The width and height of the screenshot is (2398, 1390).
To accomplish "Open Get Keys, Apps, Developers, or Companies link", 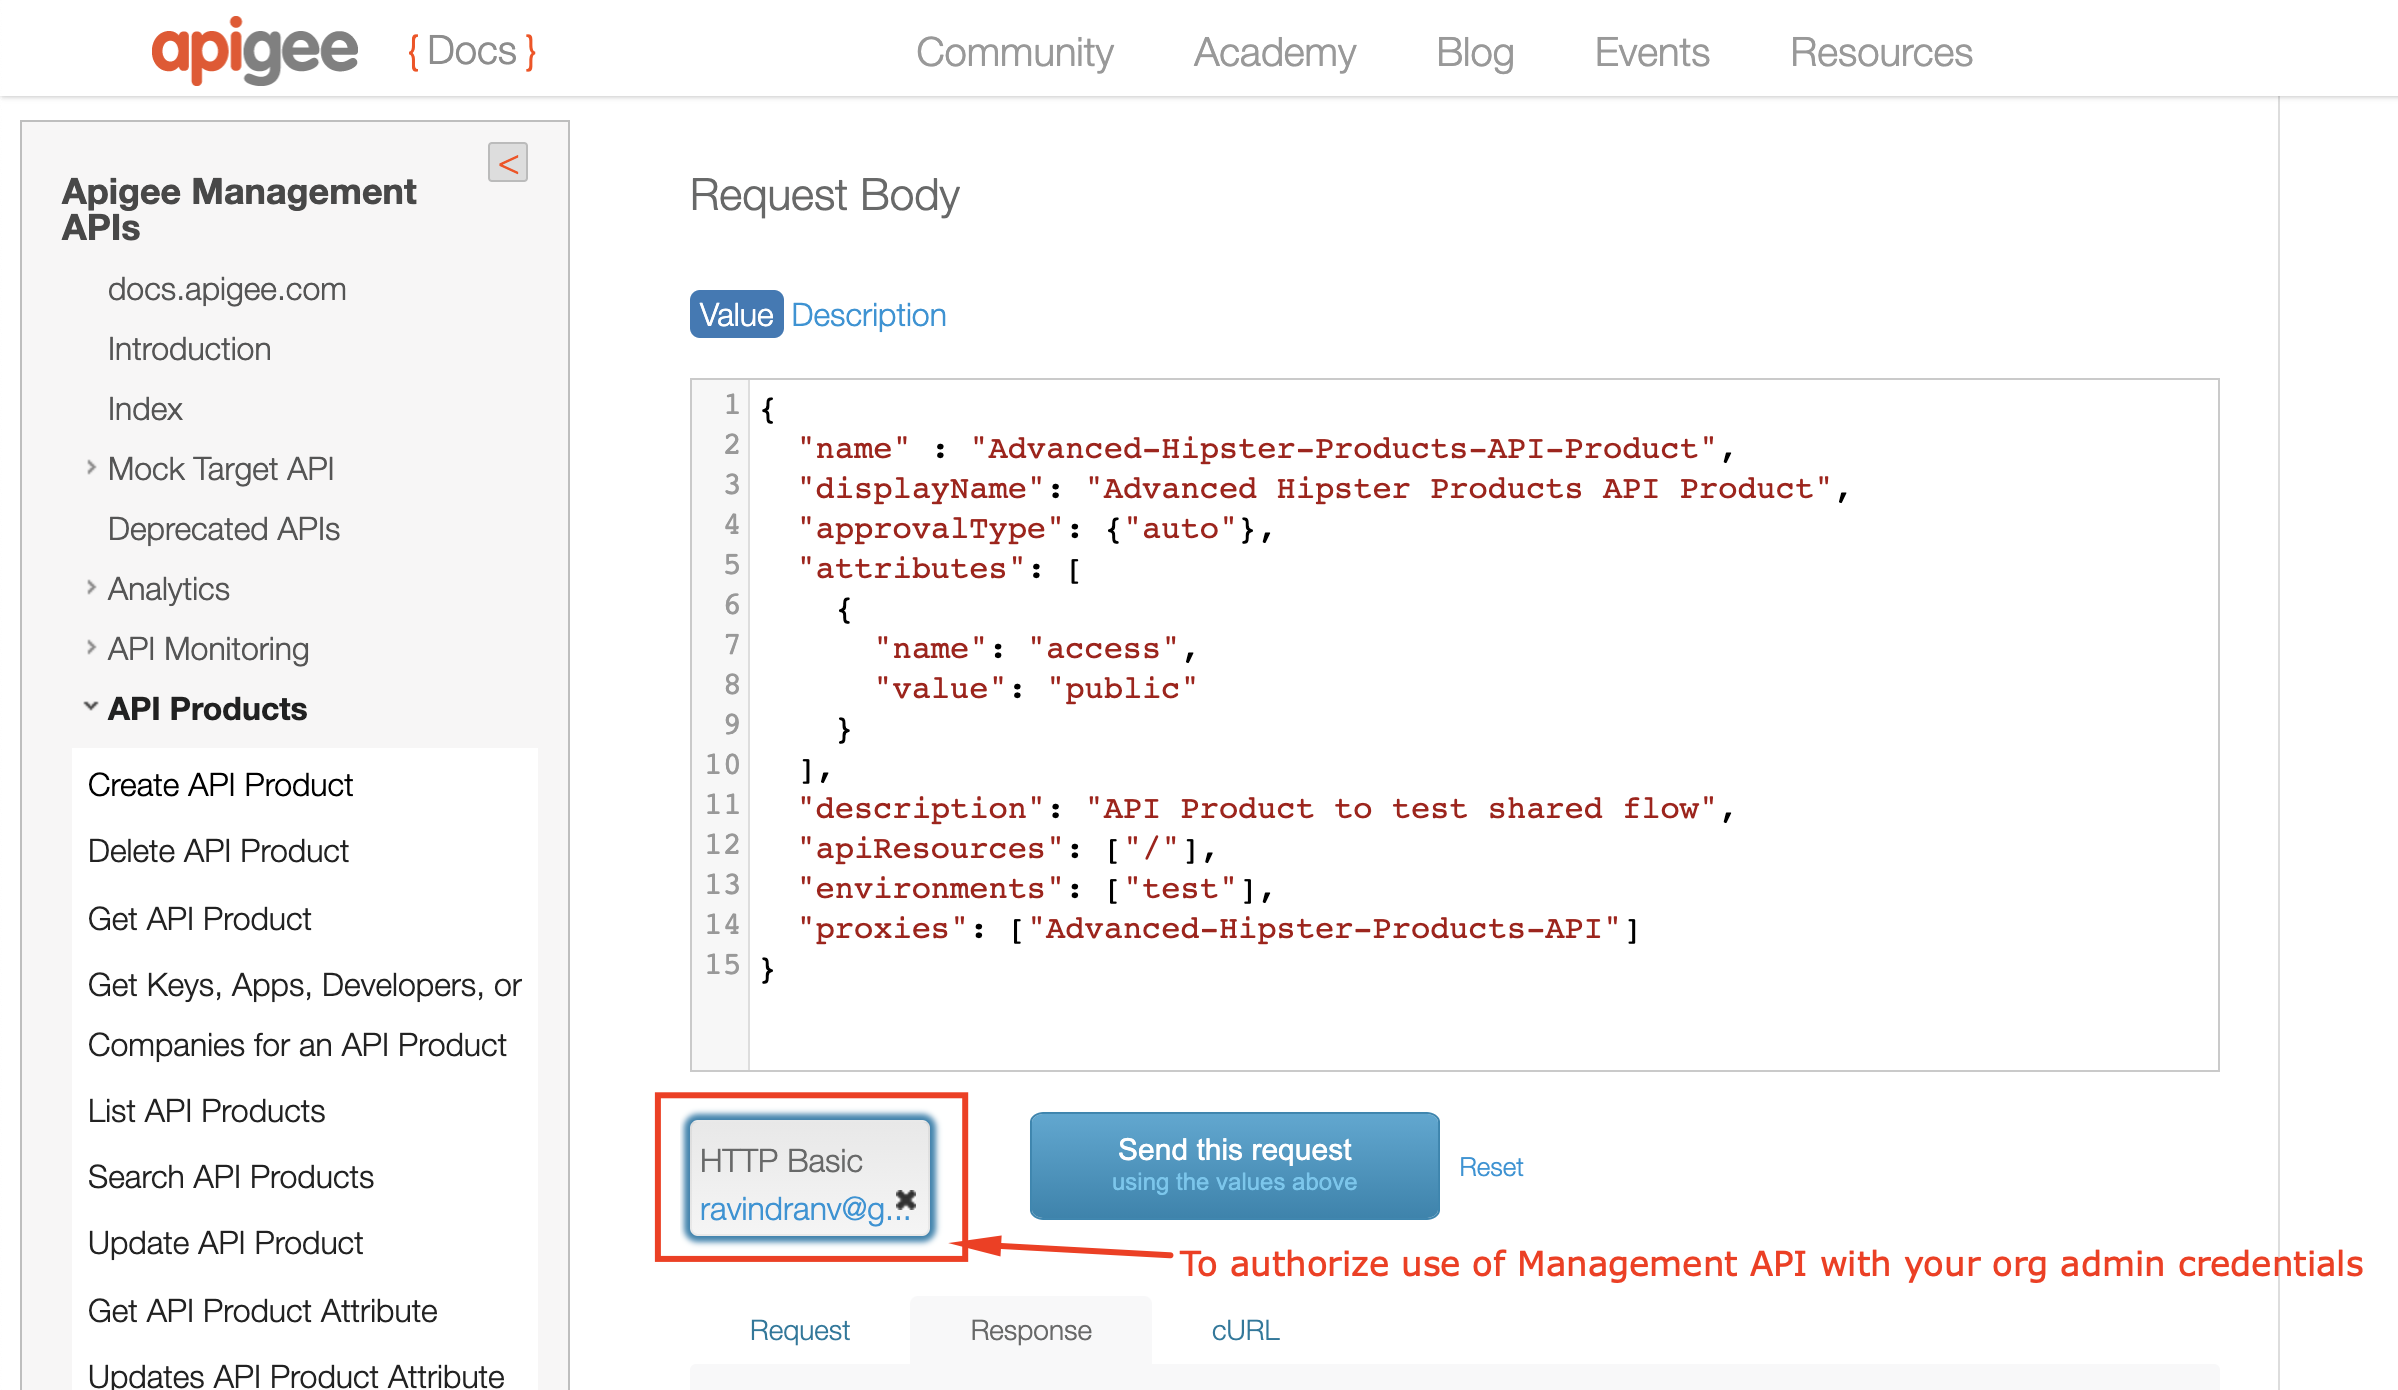I will [x=304, y=1015].
